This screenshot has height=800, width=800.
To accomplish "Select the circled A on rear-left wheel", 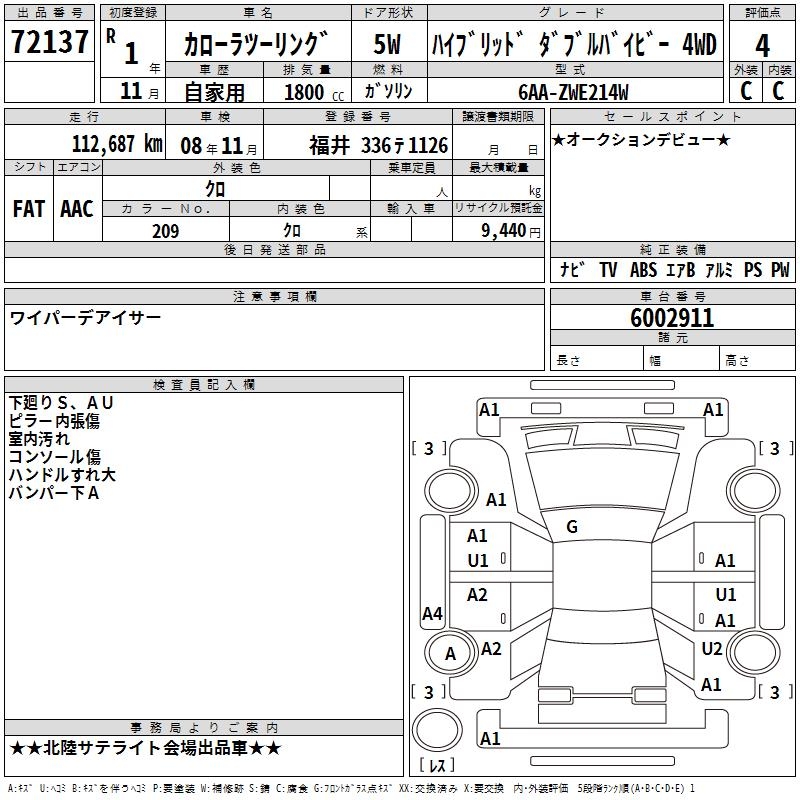I will 450,653.
